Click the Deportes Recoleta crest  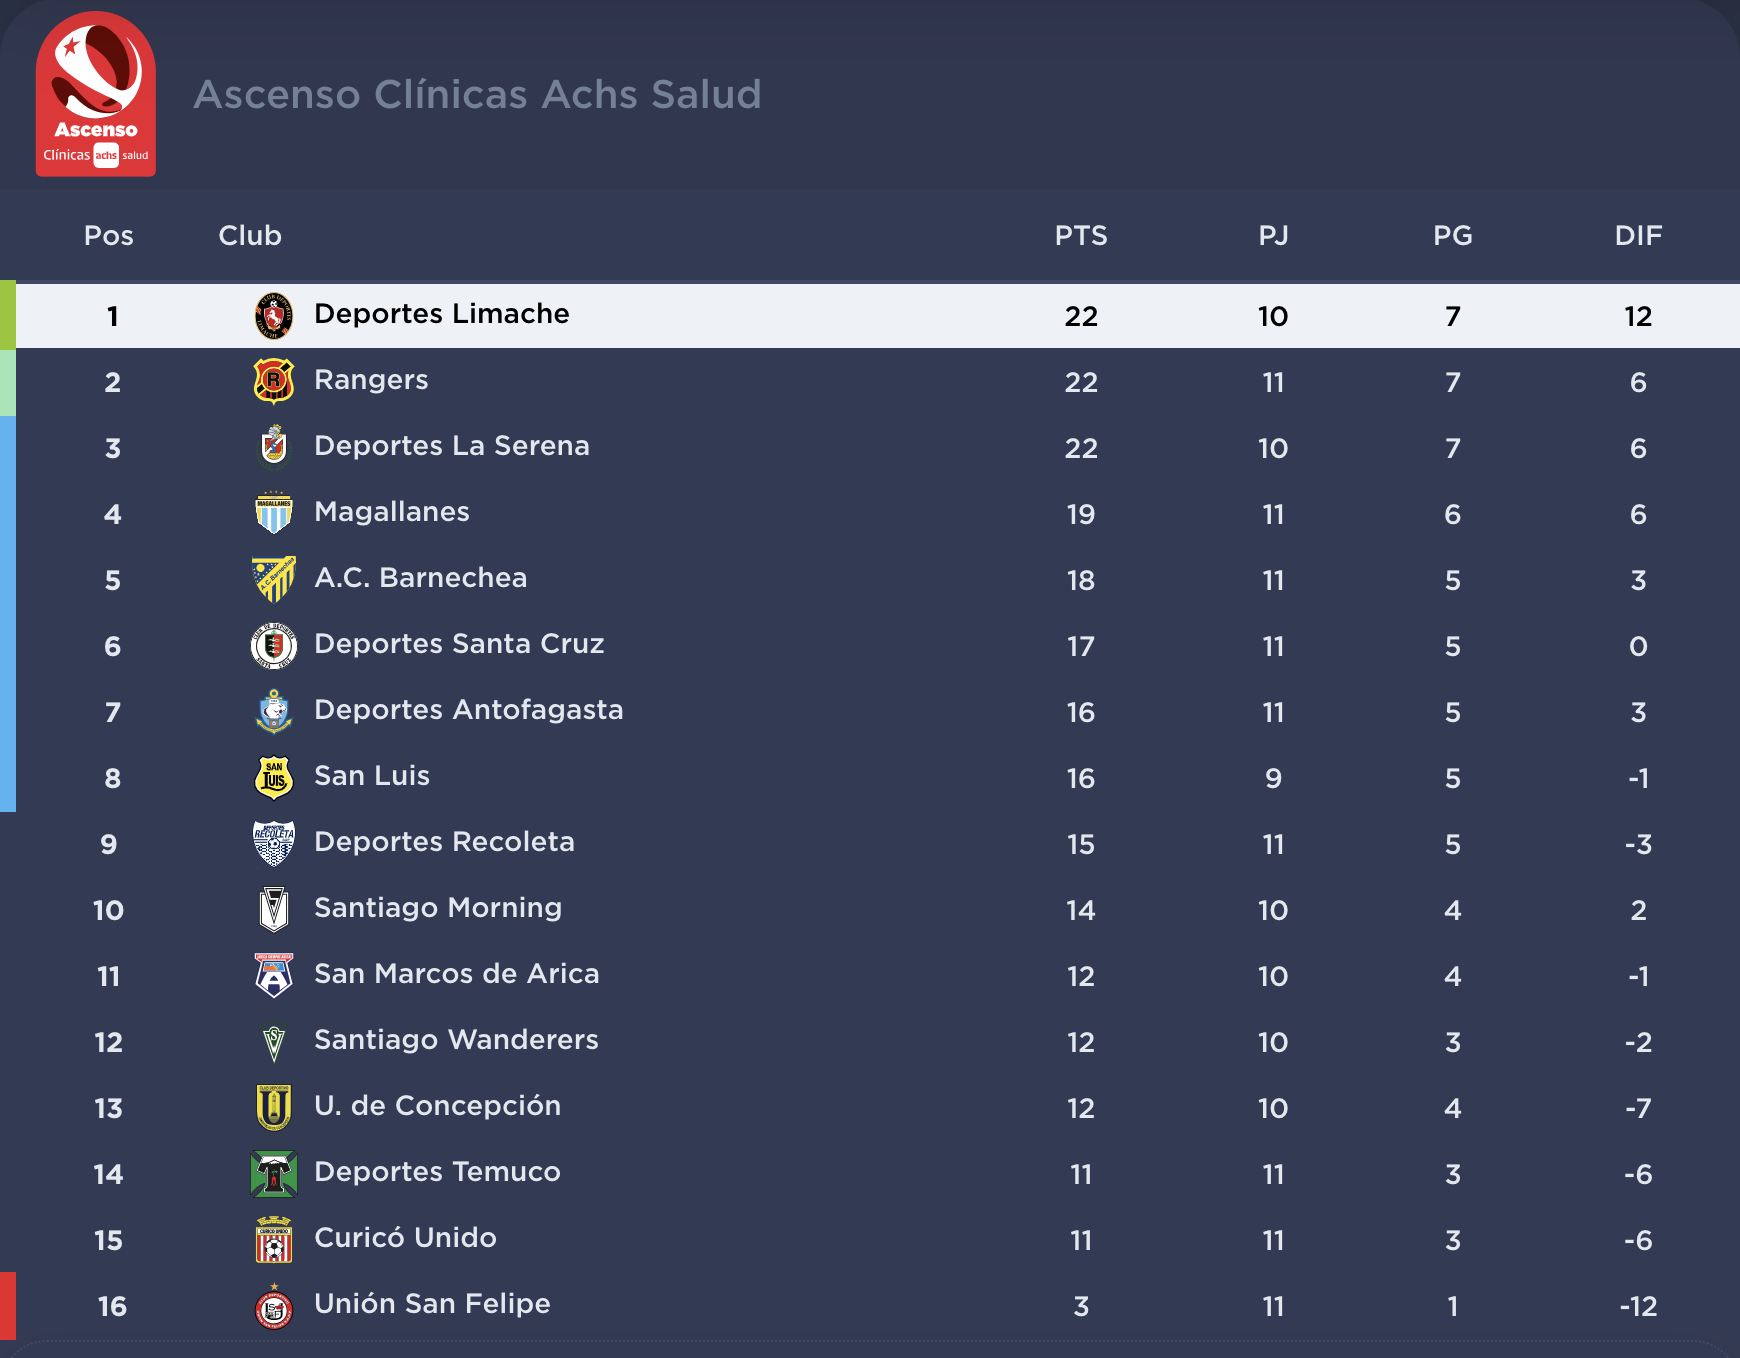(x=274, y=843)
